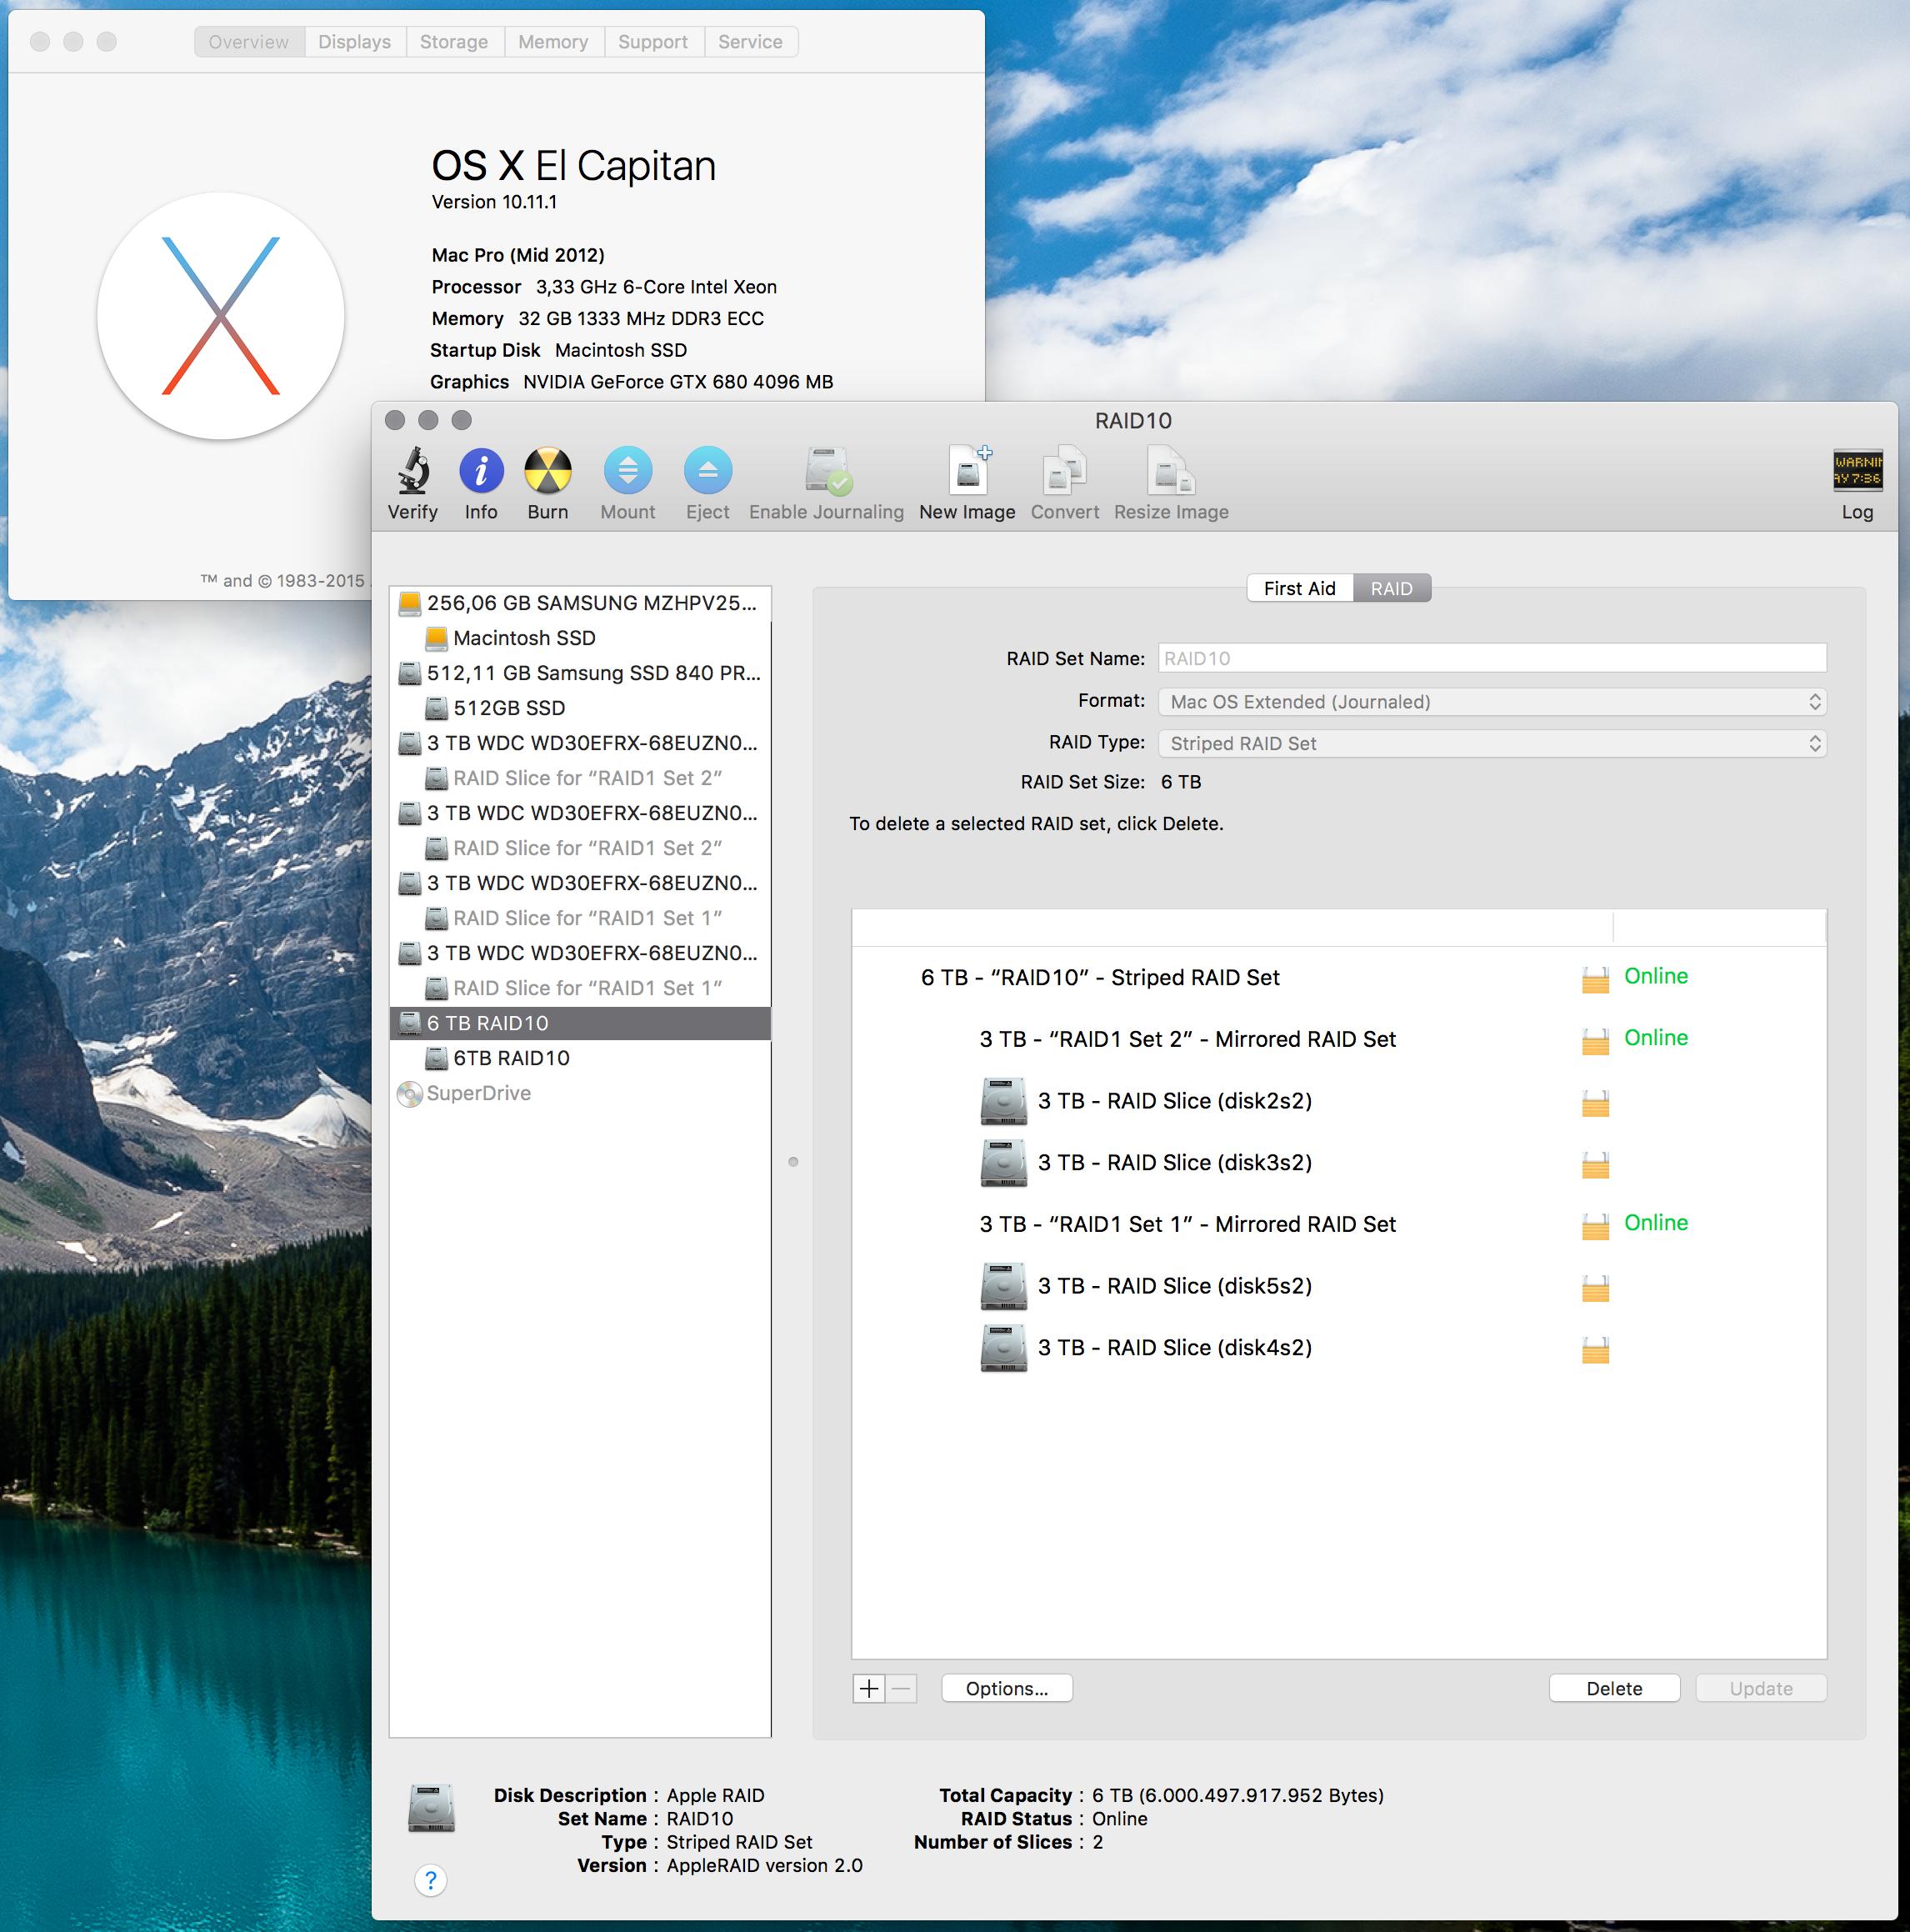Click the Options... button
1910x1932 pixels.
[x=1006, y=1689]
